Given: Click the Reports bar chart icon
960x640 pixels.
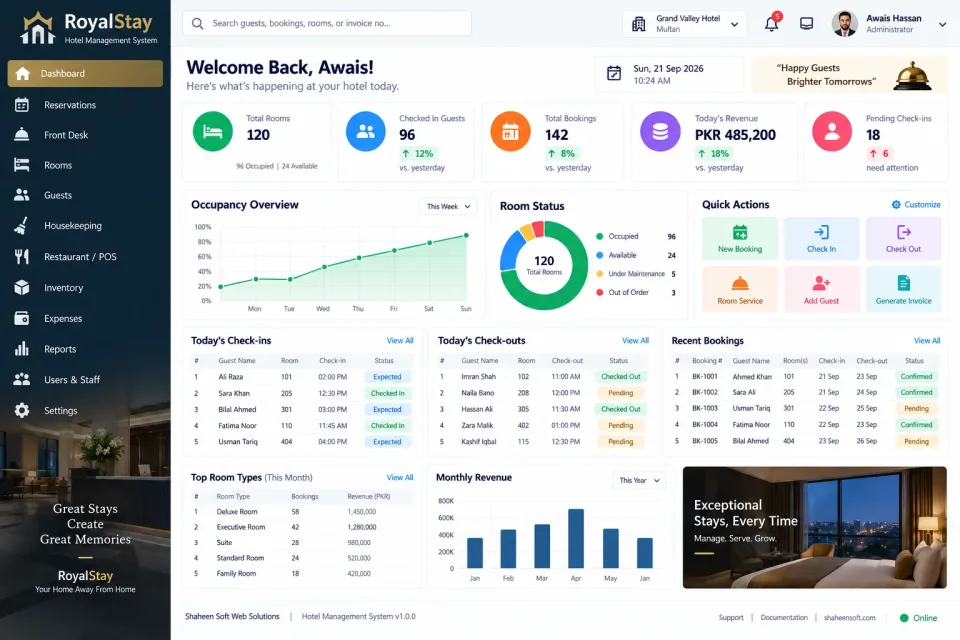Looking at the screenshot, I should 21,348.
